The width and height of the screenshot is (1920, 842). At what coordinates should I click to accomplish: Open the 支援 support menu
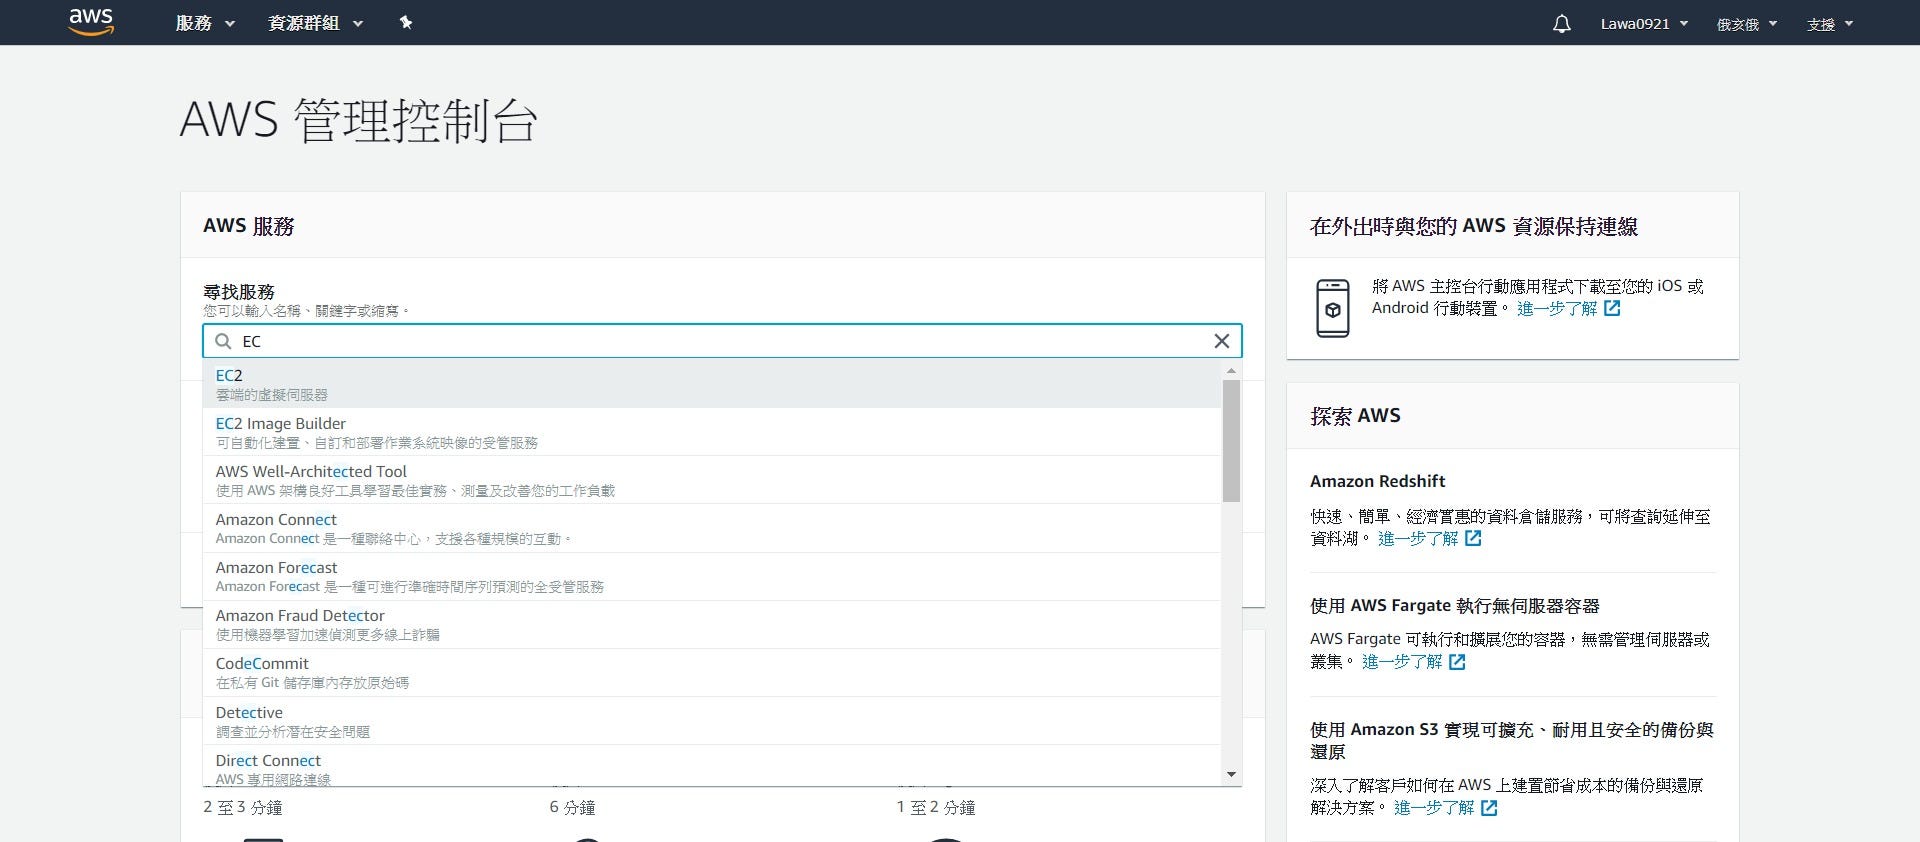click(x=1830, y=24)
